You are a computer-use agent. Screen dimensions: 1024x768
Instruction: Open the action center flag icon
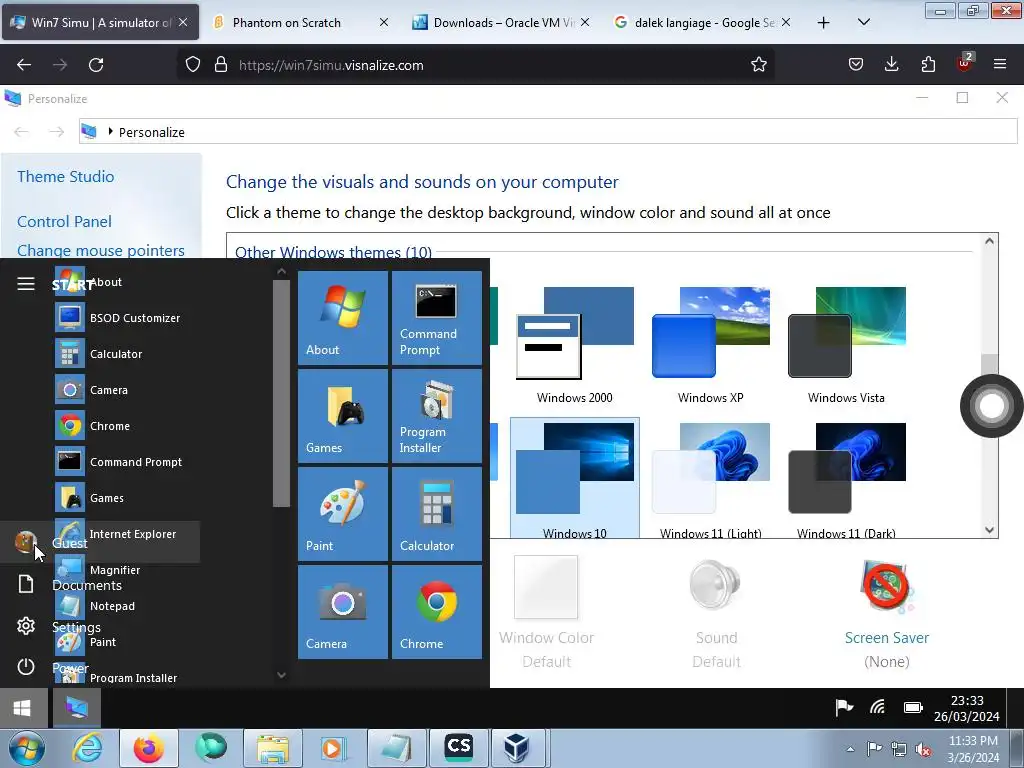point(844,707)
